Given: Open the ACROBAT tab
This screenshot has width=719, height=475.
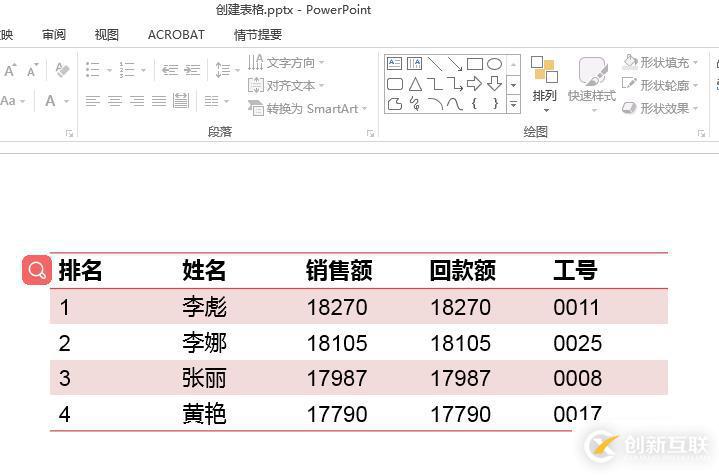Looking at the screenshot, I should coord(176,34).
